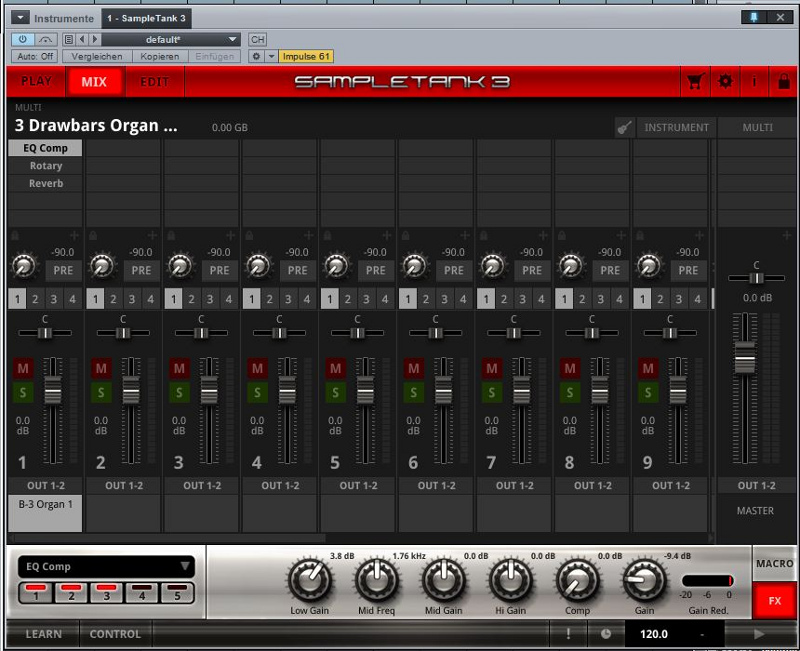Click the red FX button
Image resolution: width=800 pixels, height=651 pixels.
tap(774, 600)
